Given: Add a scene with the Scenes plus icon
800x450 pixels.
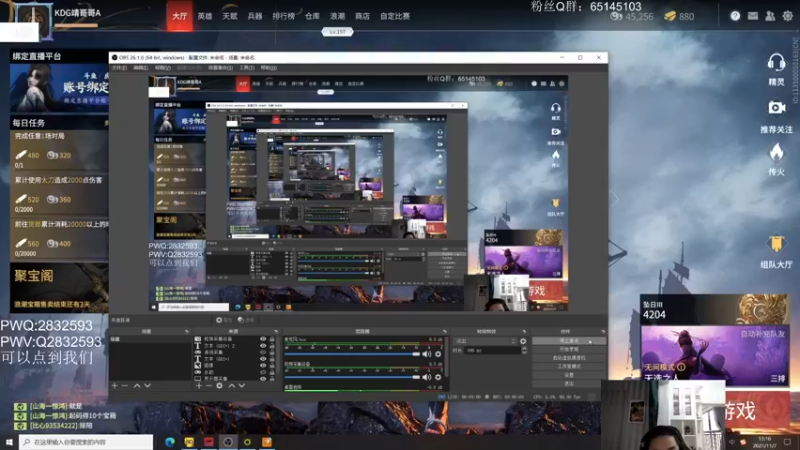Looking at the screenshot, I should click(x=114, y=386).
